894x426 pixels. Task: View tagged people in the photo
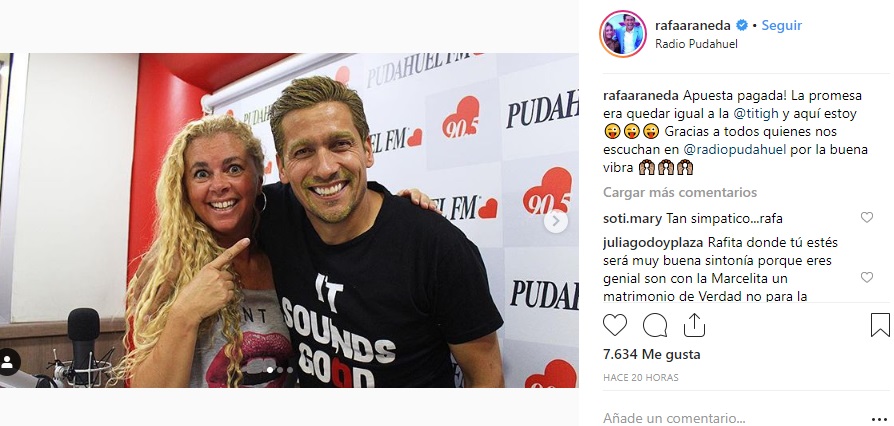coord(9,362)
